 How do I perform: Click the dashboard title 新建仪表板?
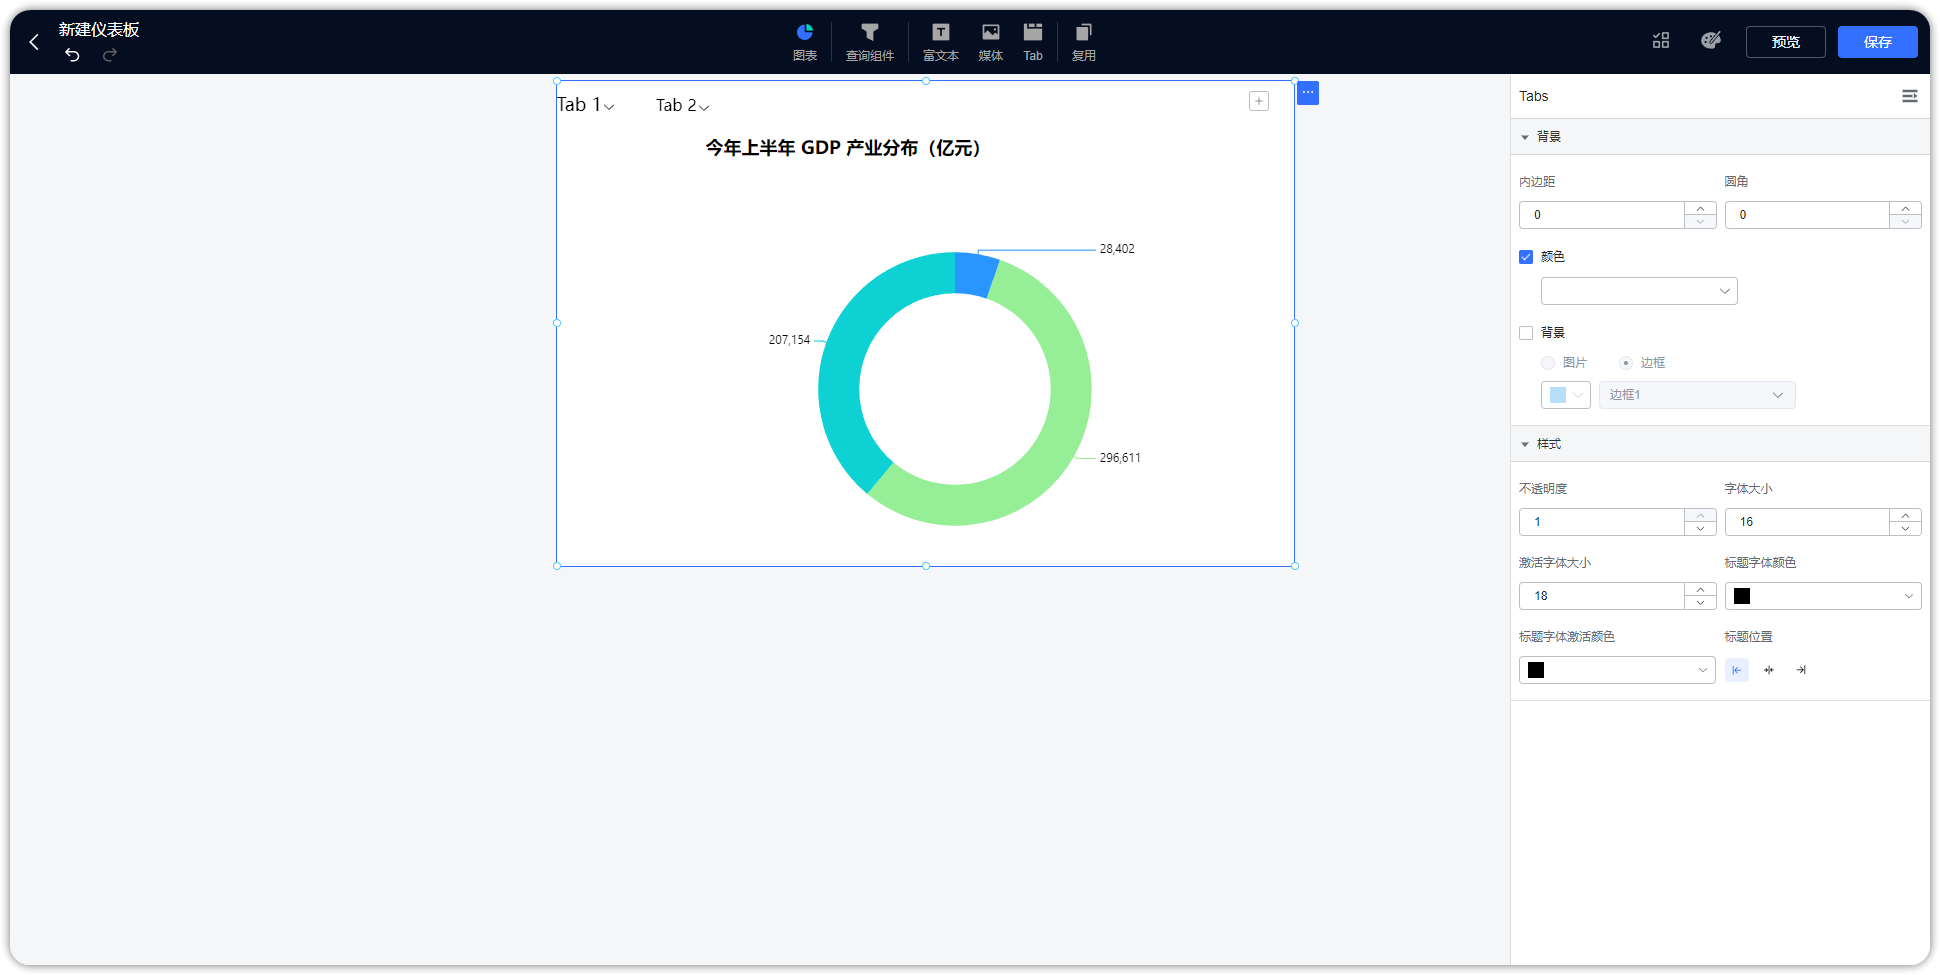click(x=99, y=30)
